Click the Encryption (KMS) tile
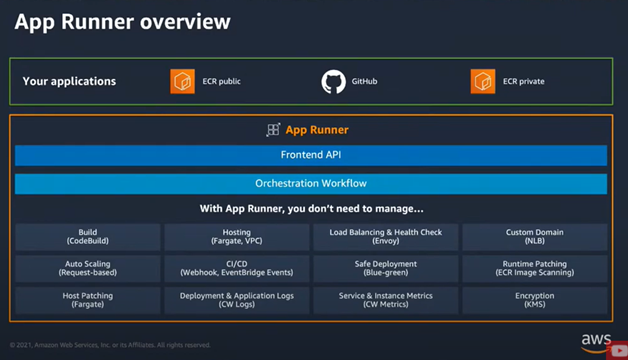Image resolution: width=628 pixels, height=360 pixels. pos(535,300)
